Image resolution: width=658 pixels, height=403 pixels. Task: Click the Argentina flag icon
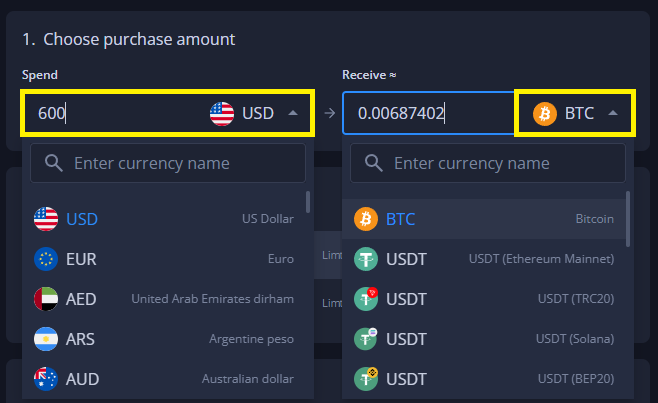pos(46,339)
